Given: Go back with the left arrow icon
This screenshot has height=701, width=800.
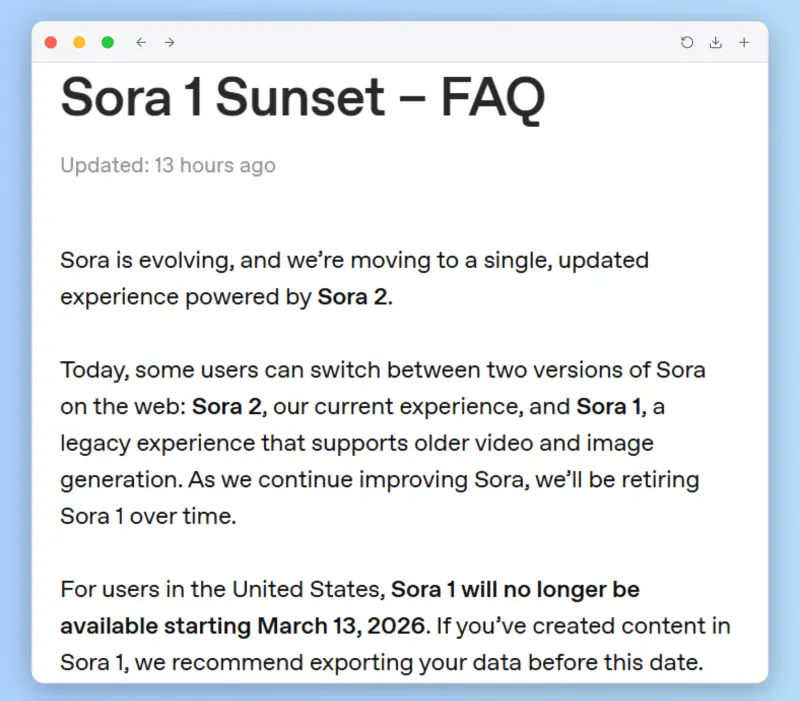Looking at the screenshot, I should [x=141, y=42].
